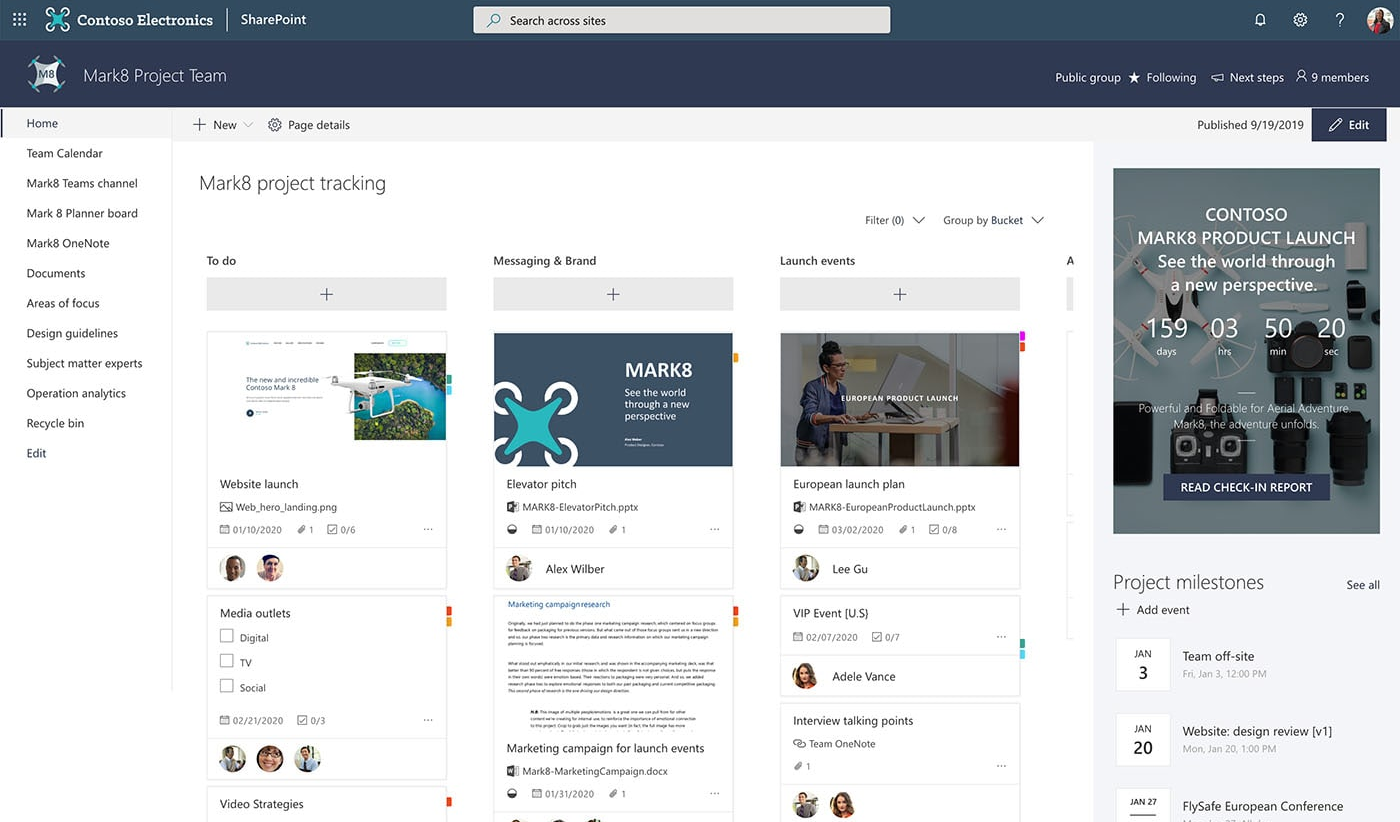Open the Web_hero_landing.png attachment

pos(279,507)
